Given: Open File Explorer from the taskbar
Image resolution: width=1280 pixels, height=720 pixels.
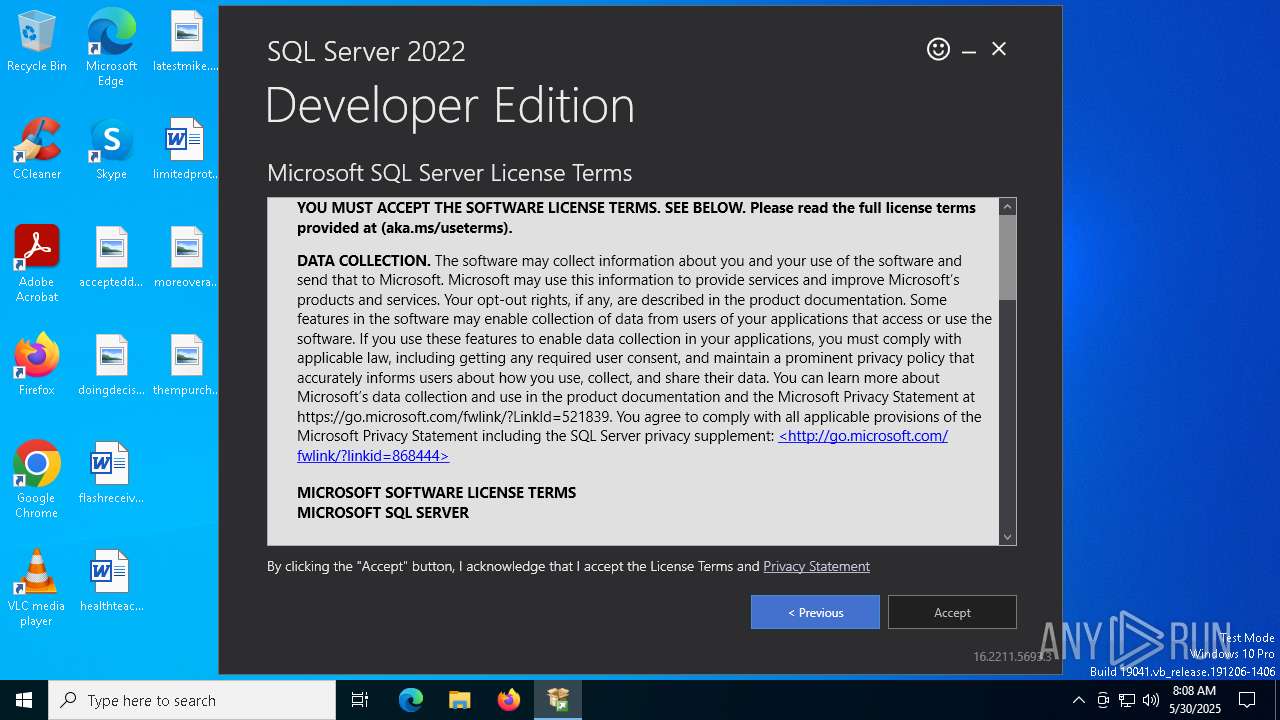Looking at the screenshot, I should (x=459, y=700).
